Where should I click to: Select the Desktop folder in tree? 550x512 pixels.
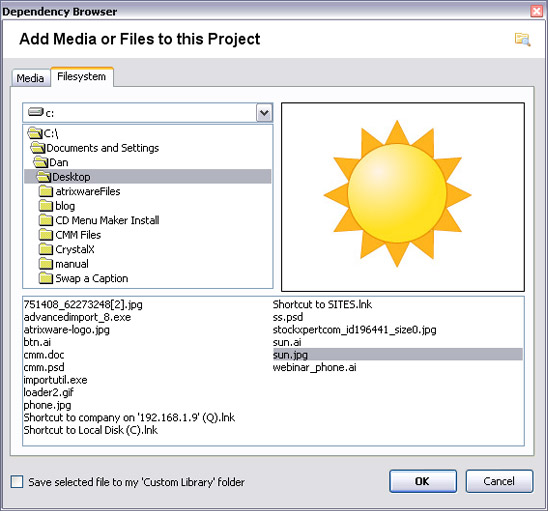pos(148,177)
